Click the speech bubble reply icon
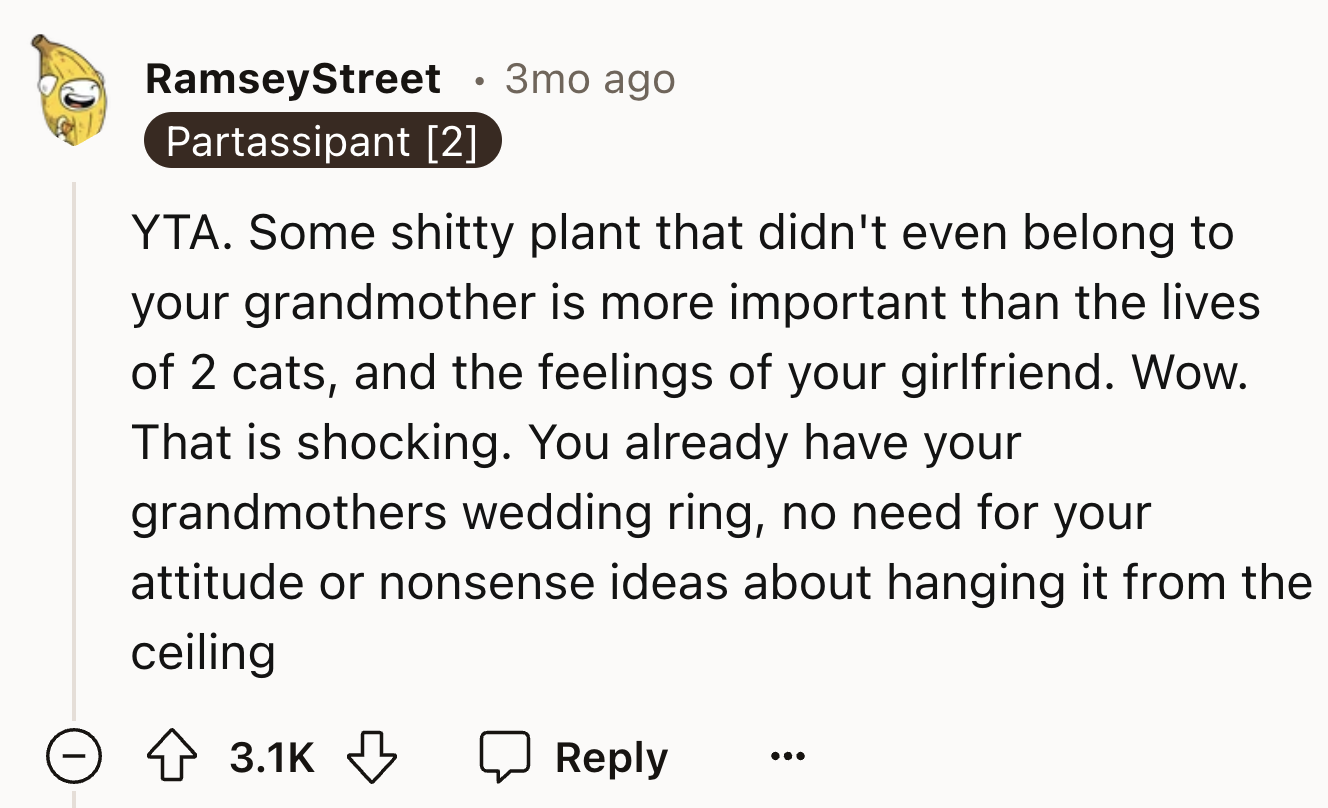The height and width of the screenshot is (808, 1328). click(x=504, y=758)
